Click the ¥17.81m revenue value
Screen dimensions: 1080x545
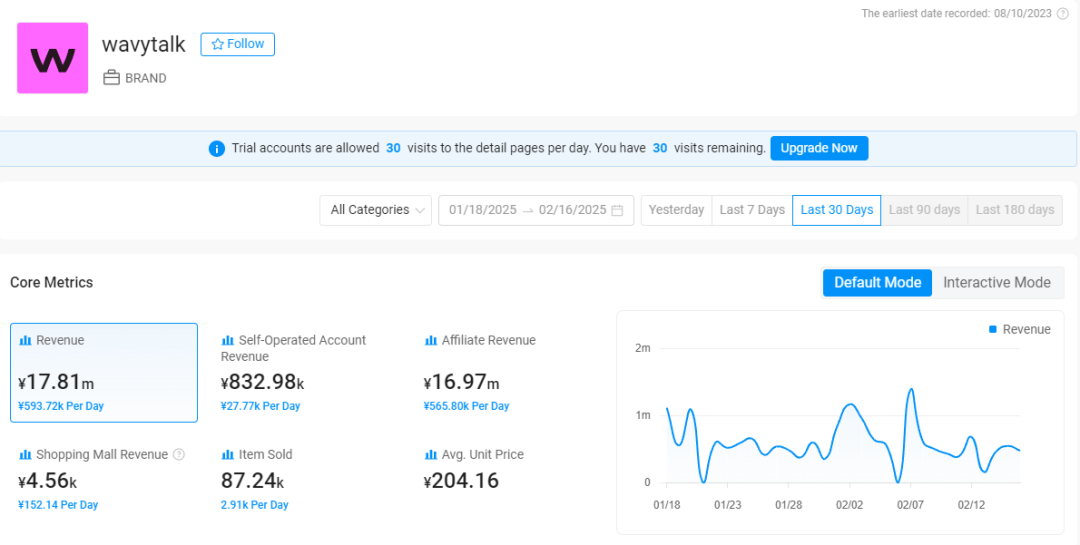coord(56,382)
